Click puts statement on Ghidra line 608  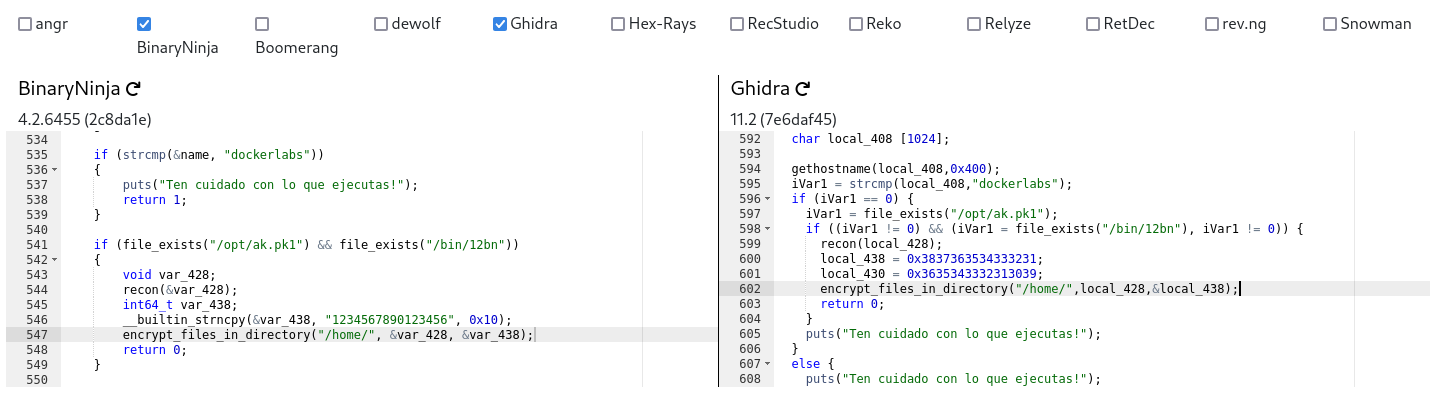[953, 379]
